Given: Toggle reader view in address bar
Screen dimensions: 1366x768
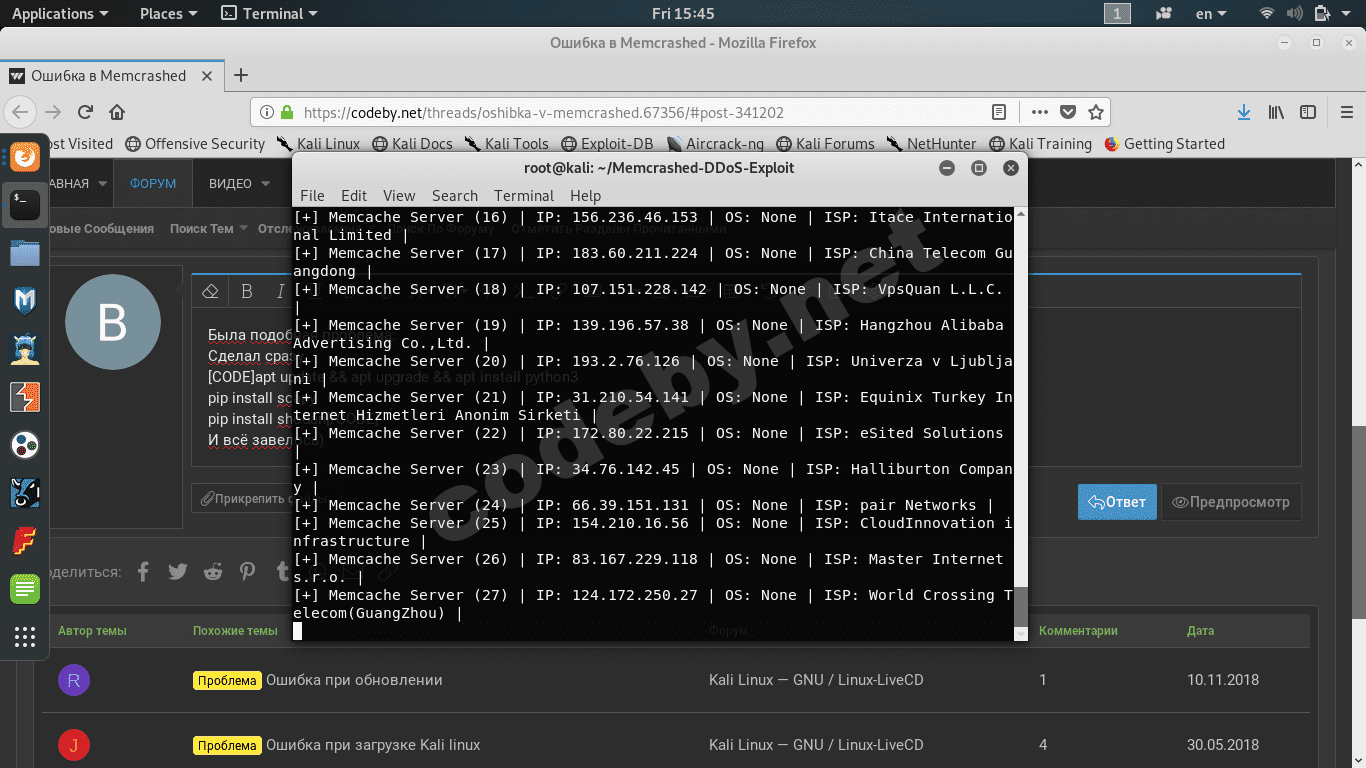Looking at the screenshot, I should [x=999, y=112].
